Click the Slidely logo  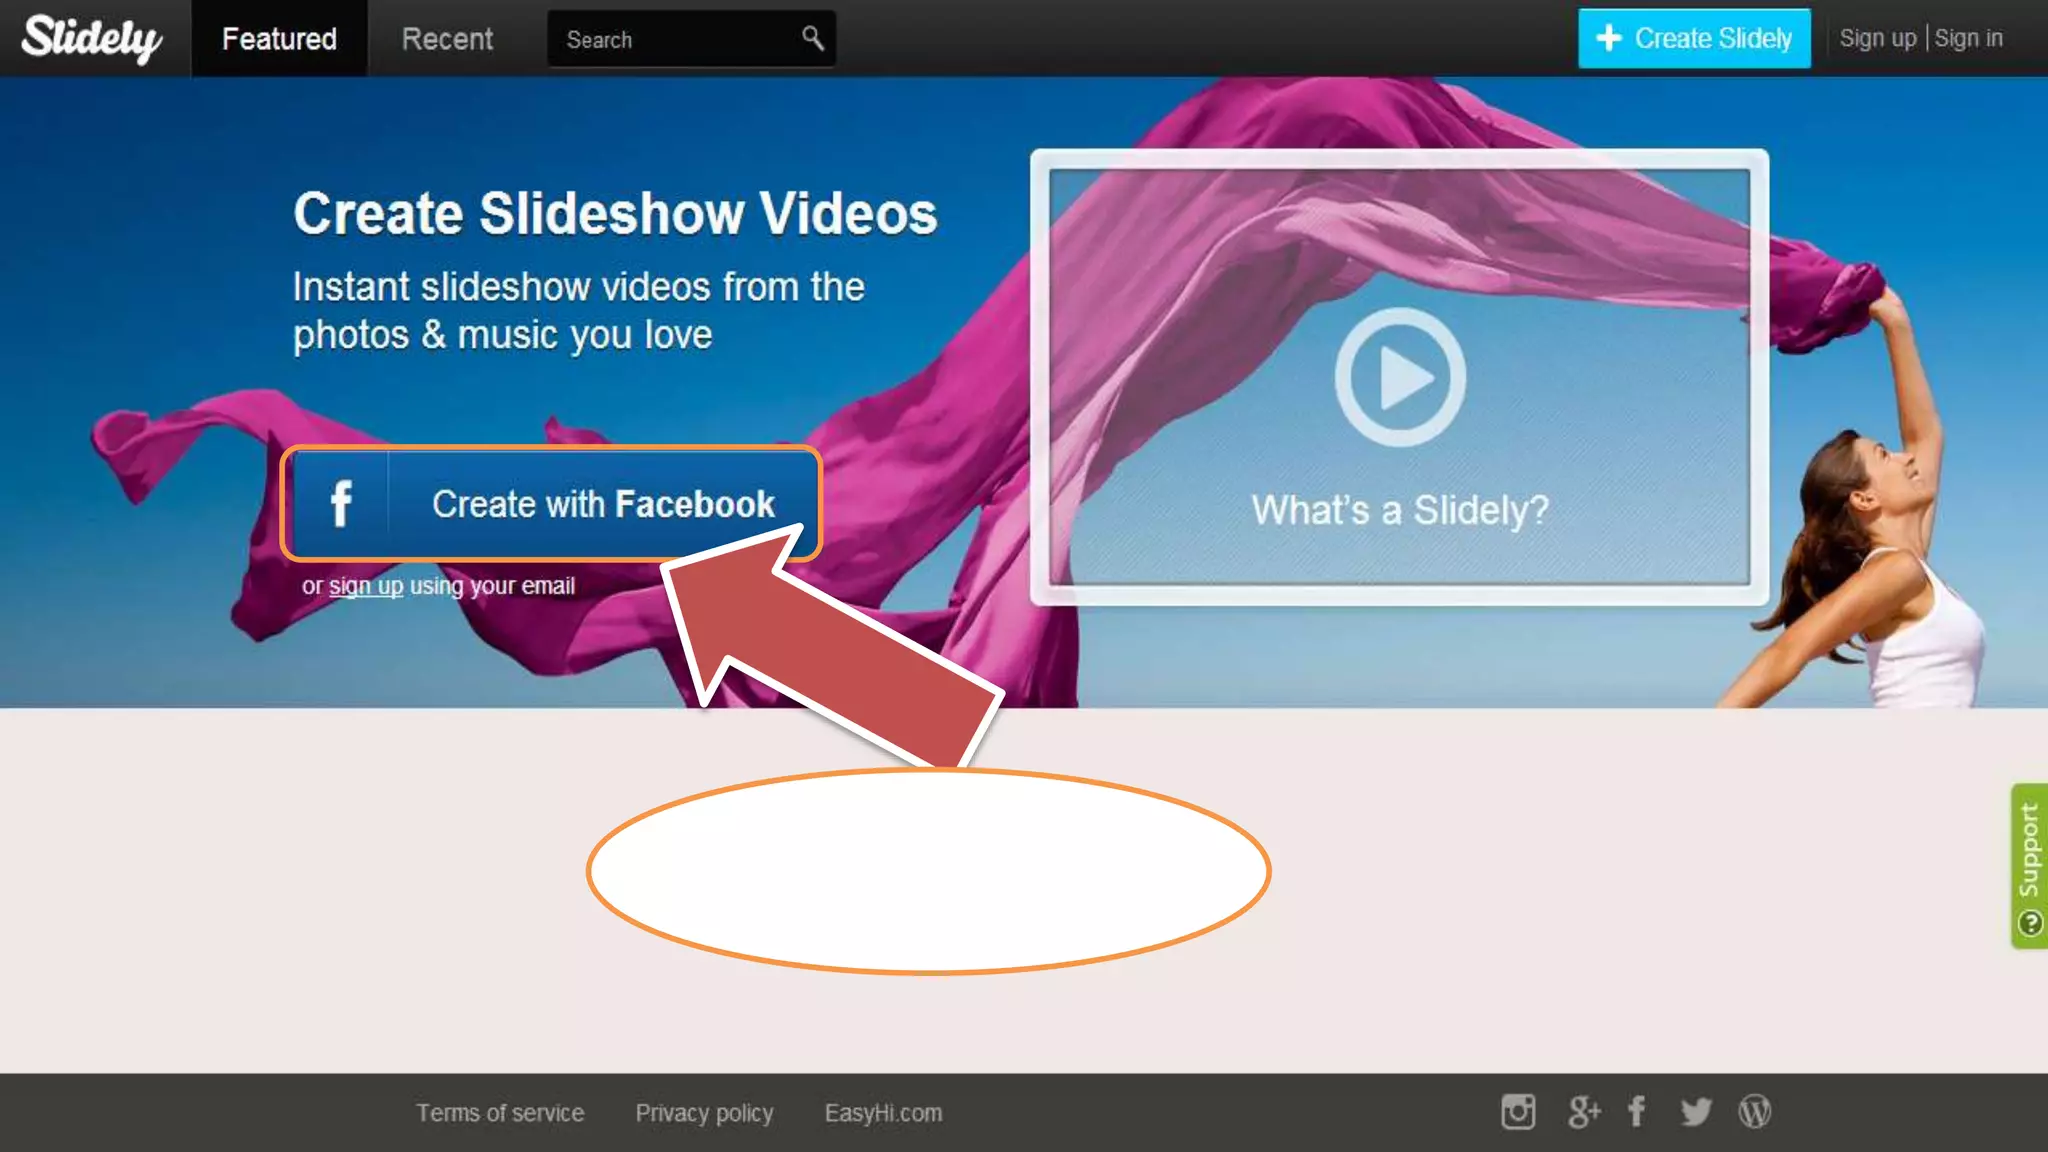coord(91,38)
